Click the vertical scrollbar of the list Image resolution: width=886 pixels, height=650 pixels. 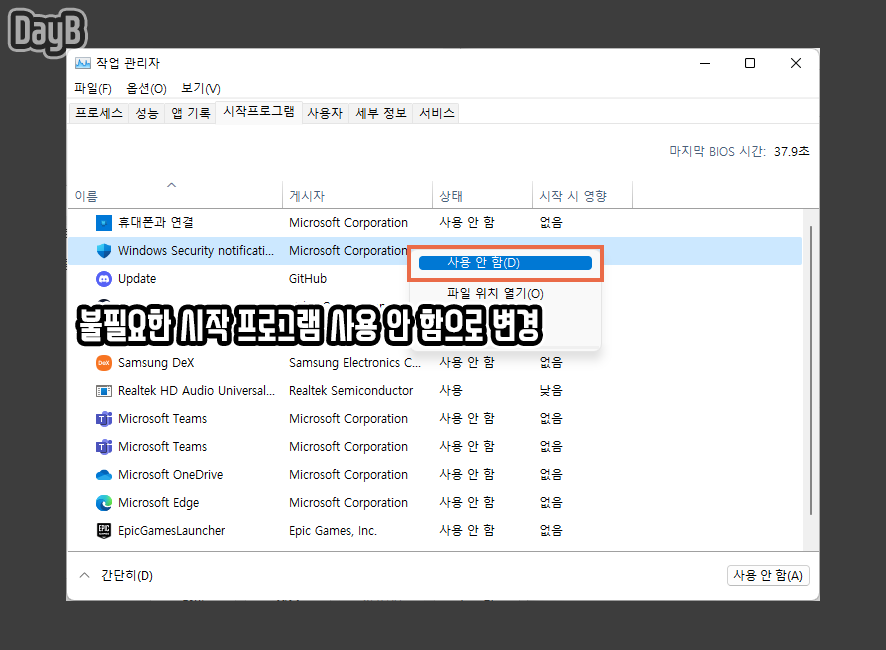point(811,370)
